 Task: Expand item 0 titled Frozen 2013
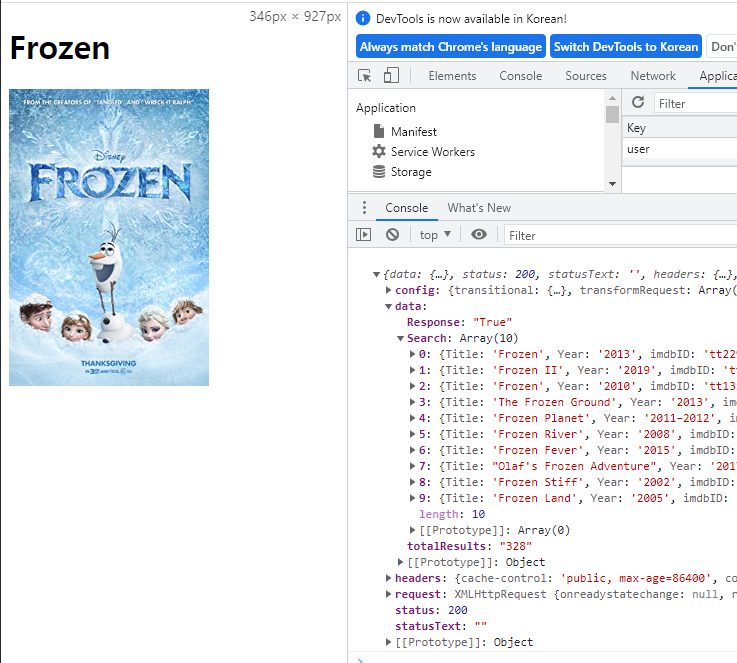coord(412,354)
